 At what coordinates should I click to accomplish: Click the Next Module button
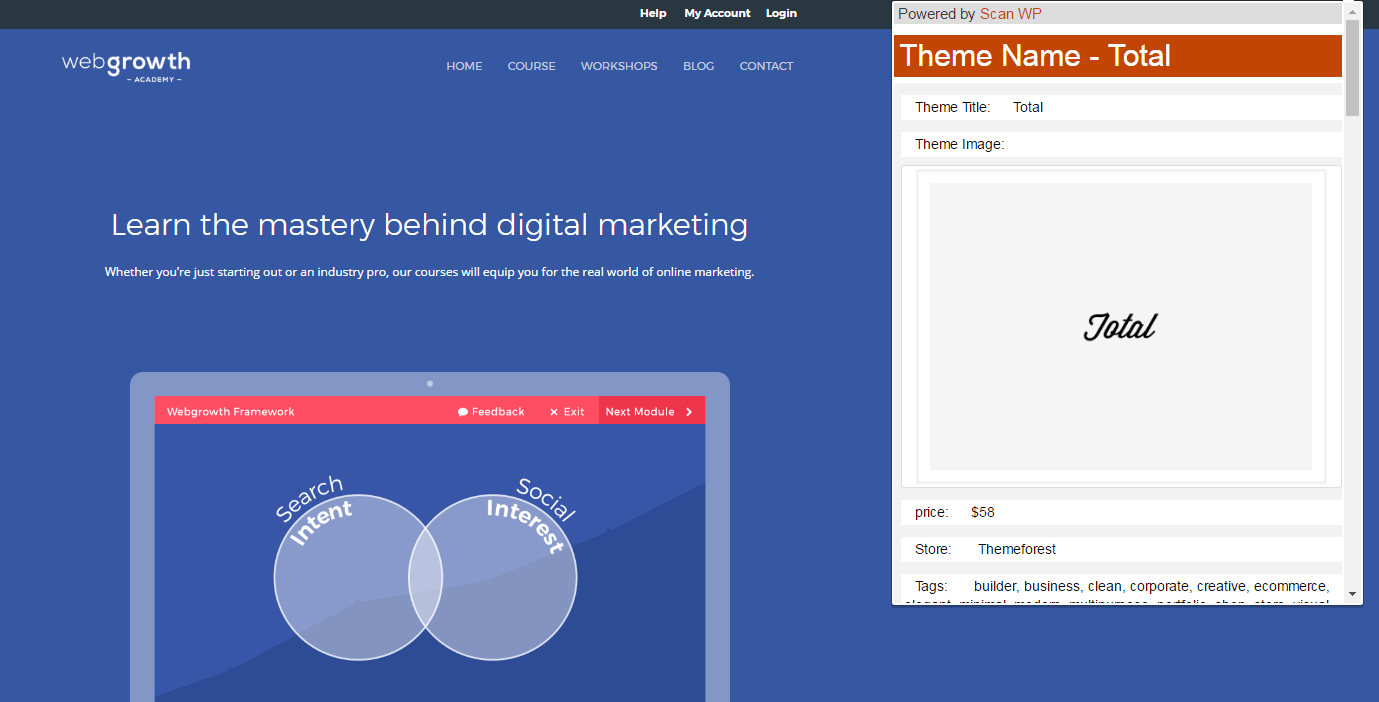pos(652,411)
